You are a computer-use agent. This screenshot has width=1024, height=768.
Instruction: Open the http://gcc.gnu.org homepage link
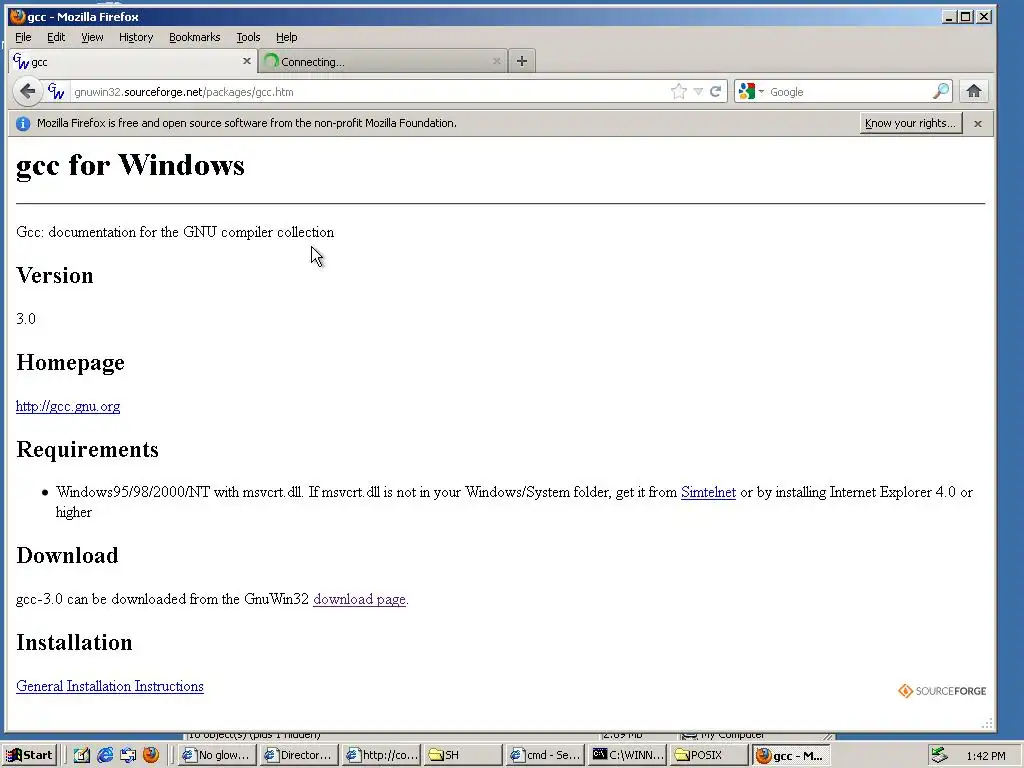coord(68,406)
